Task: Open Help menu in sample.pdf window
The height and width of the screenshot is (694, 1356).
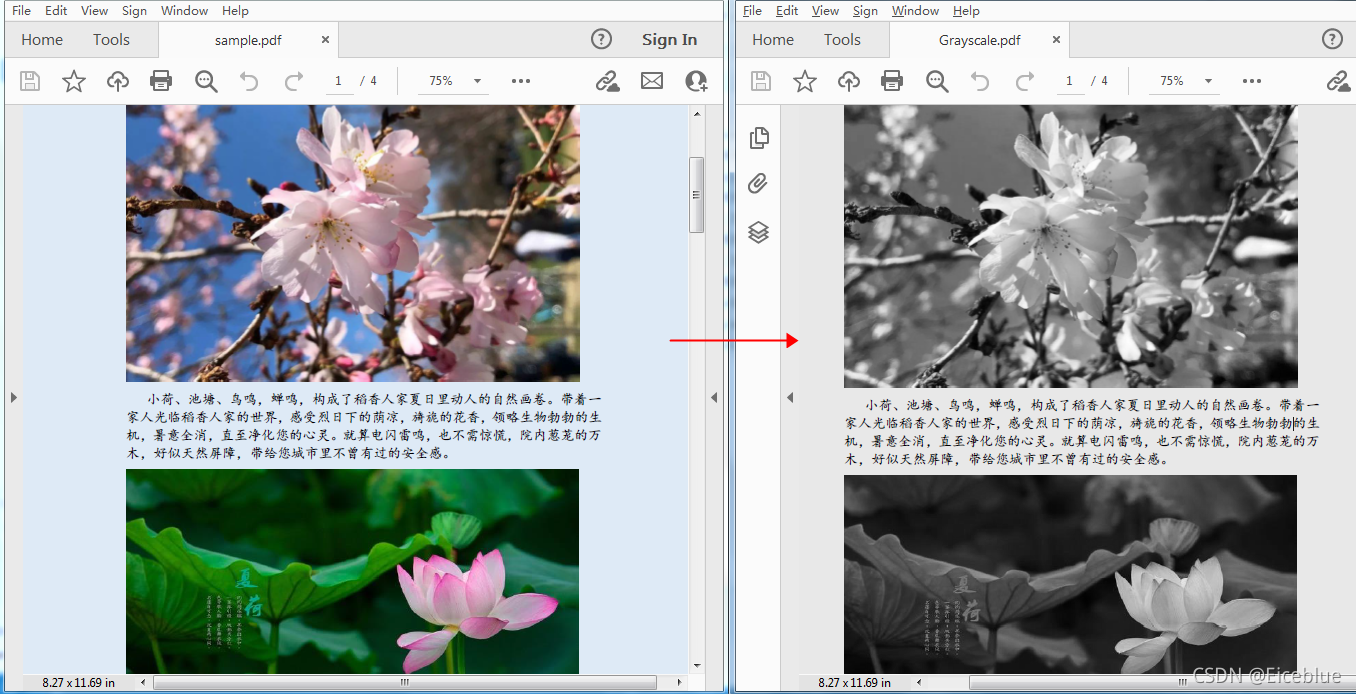Action: pyautogui.click(x=235, y=11)
